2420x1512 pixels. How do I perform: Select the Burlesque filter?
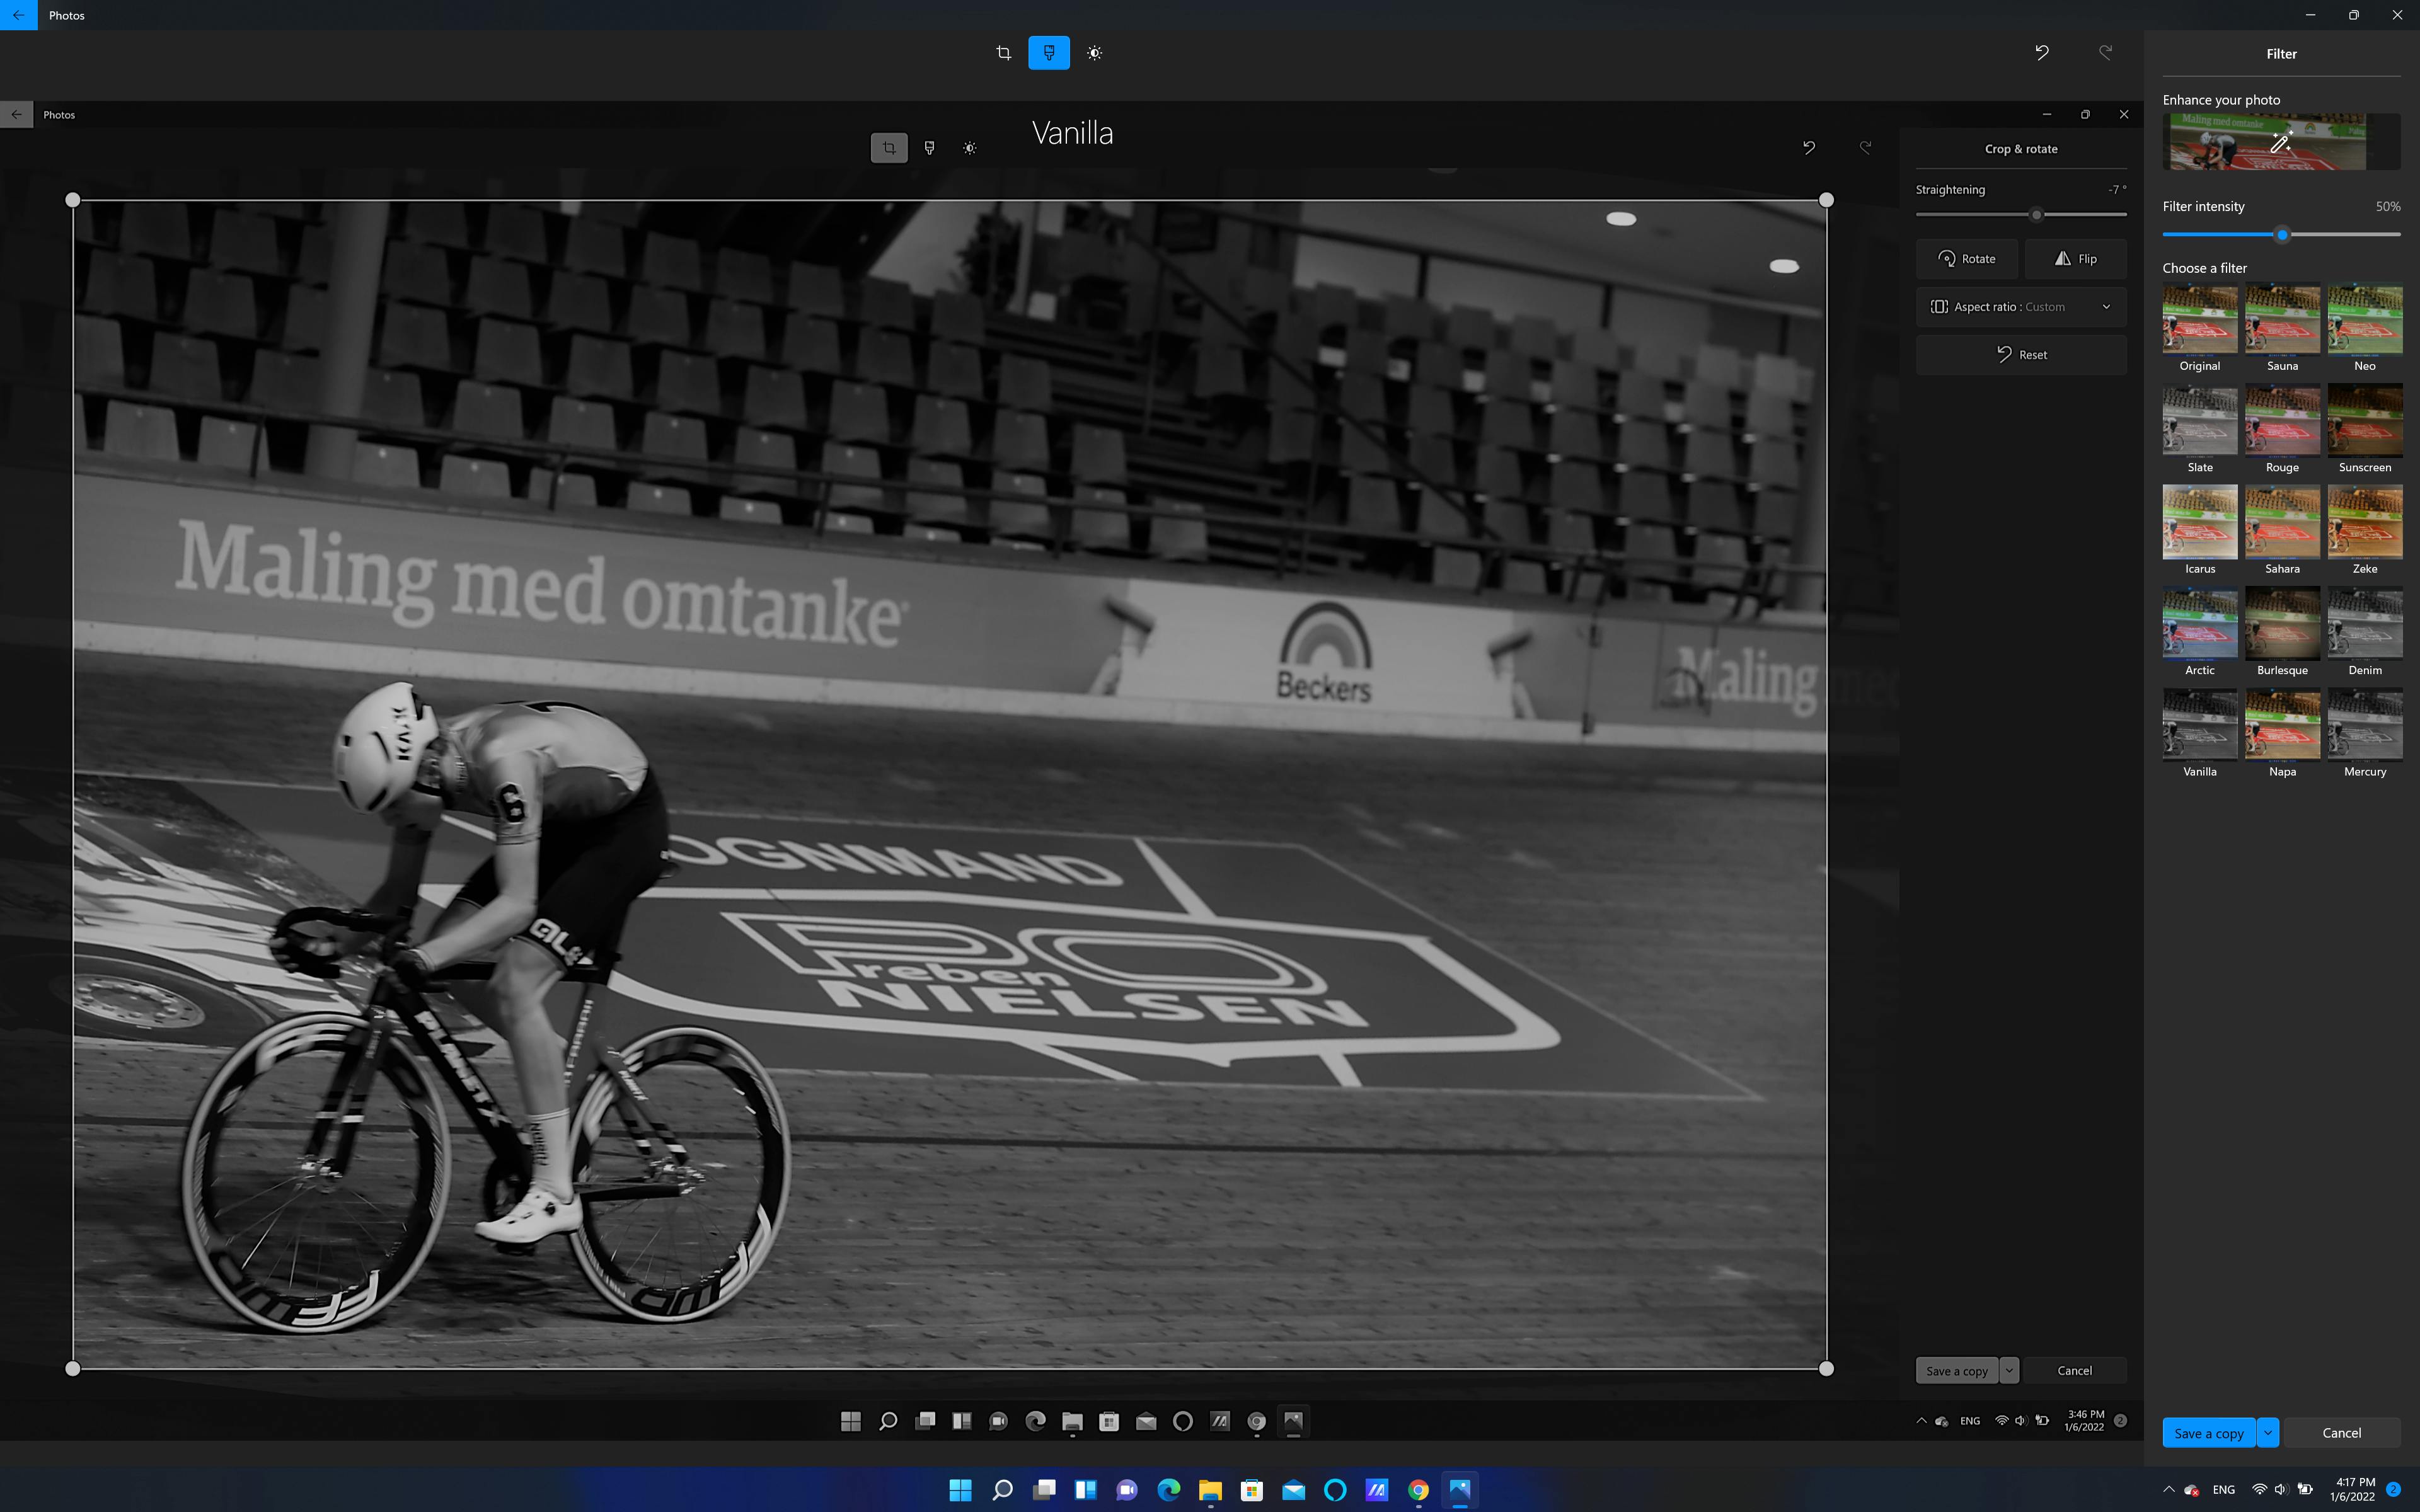coord(2282,631)
